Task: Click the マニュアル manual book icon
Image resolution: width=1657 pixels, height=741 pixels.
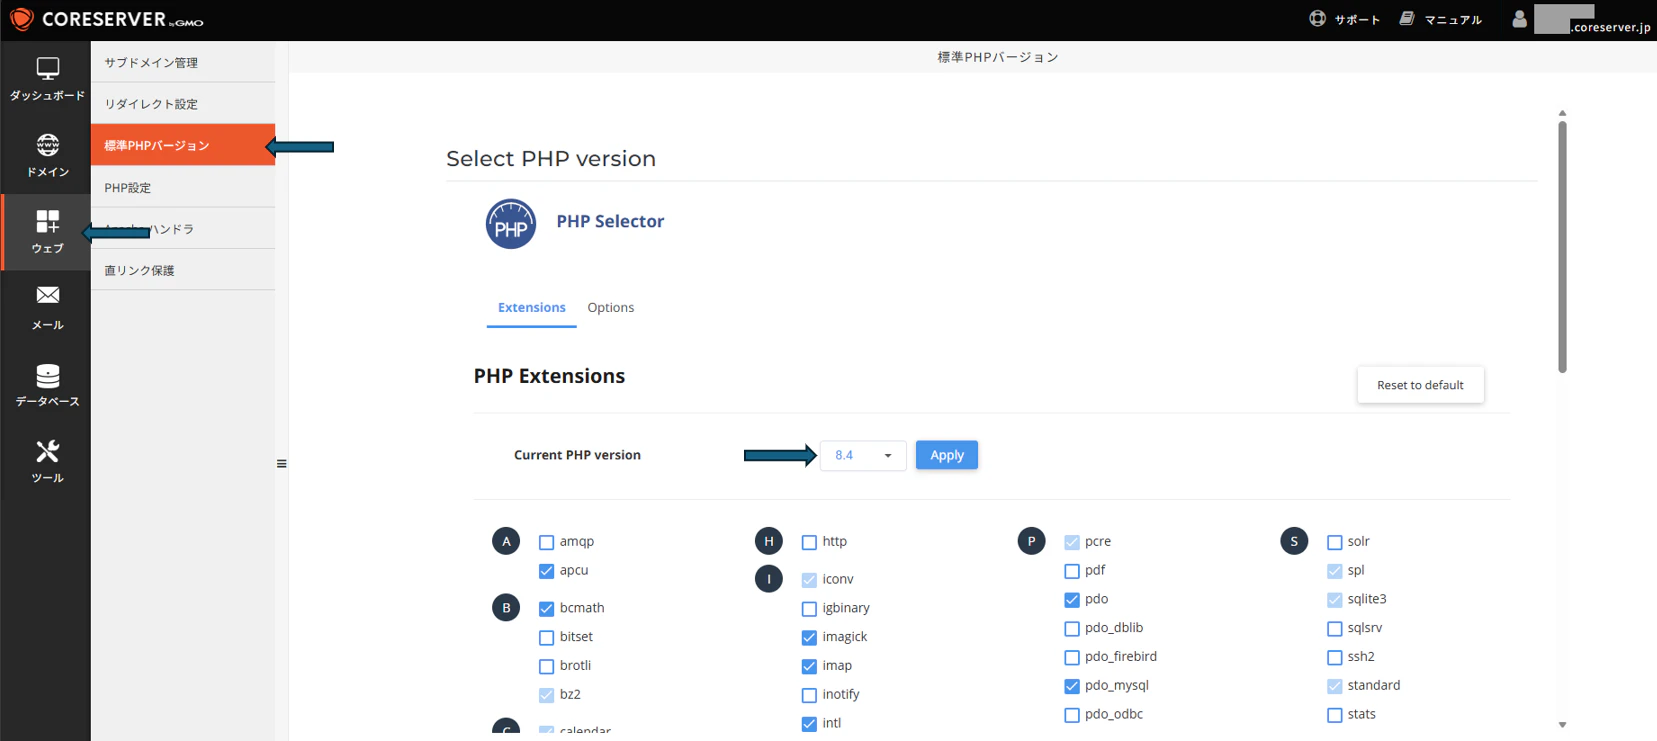Action: 1407,18
